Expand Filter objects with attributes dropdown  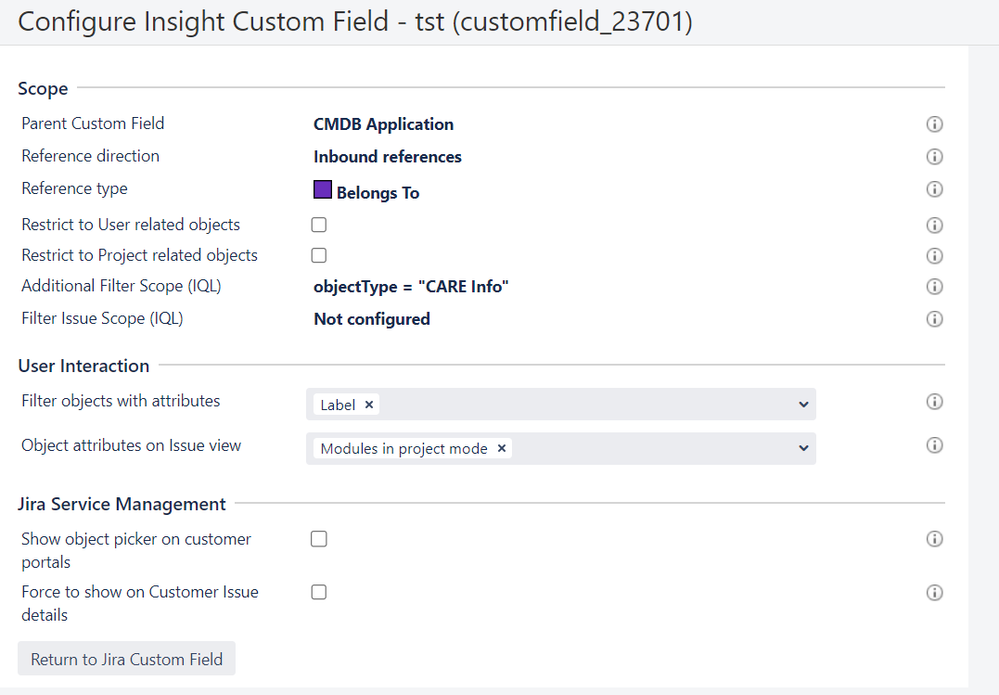pyautogui.click(x=803, y=405)
